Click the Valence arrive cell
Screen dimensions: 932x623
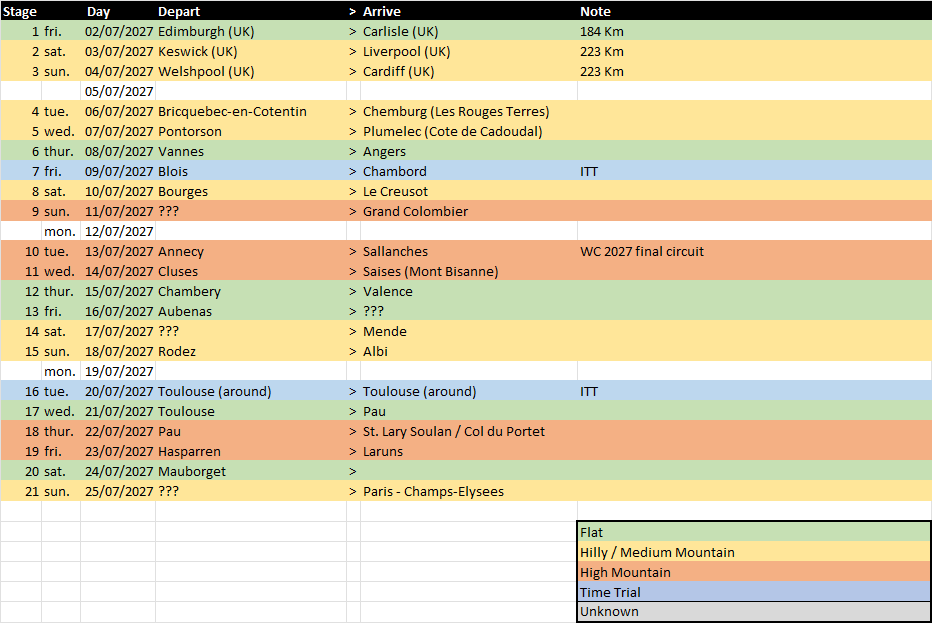tap(468, 291)
